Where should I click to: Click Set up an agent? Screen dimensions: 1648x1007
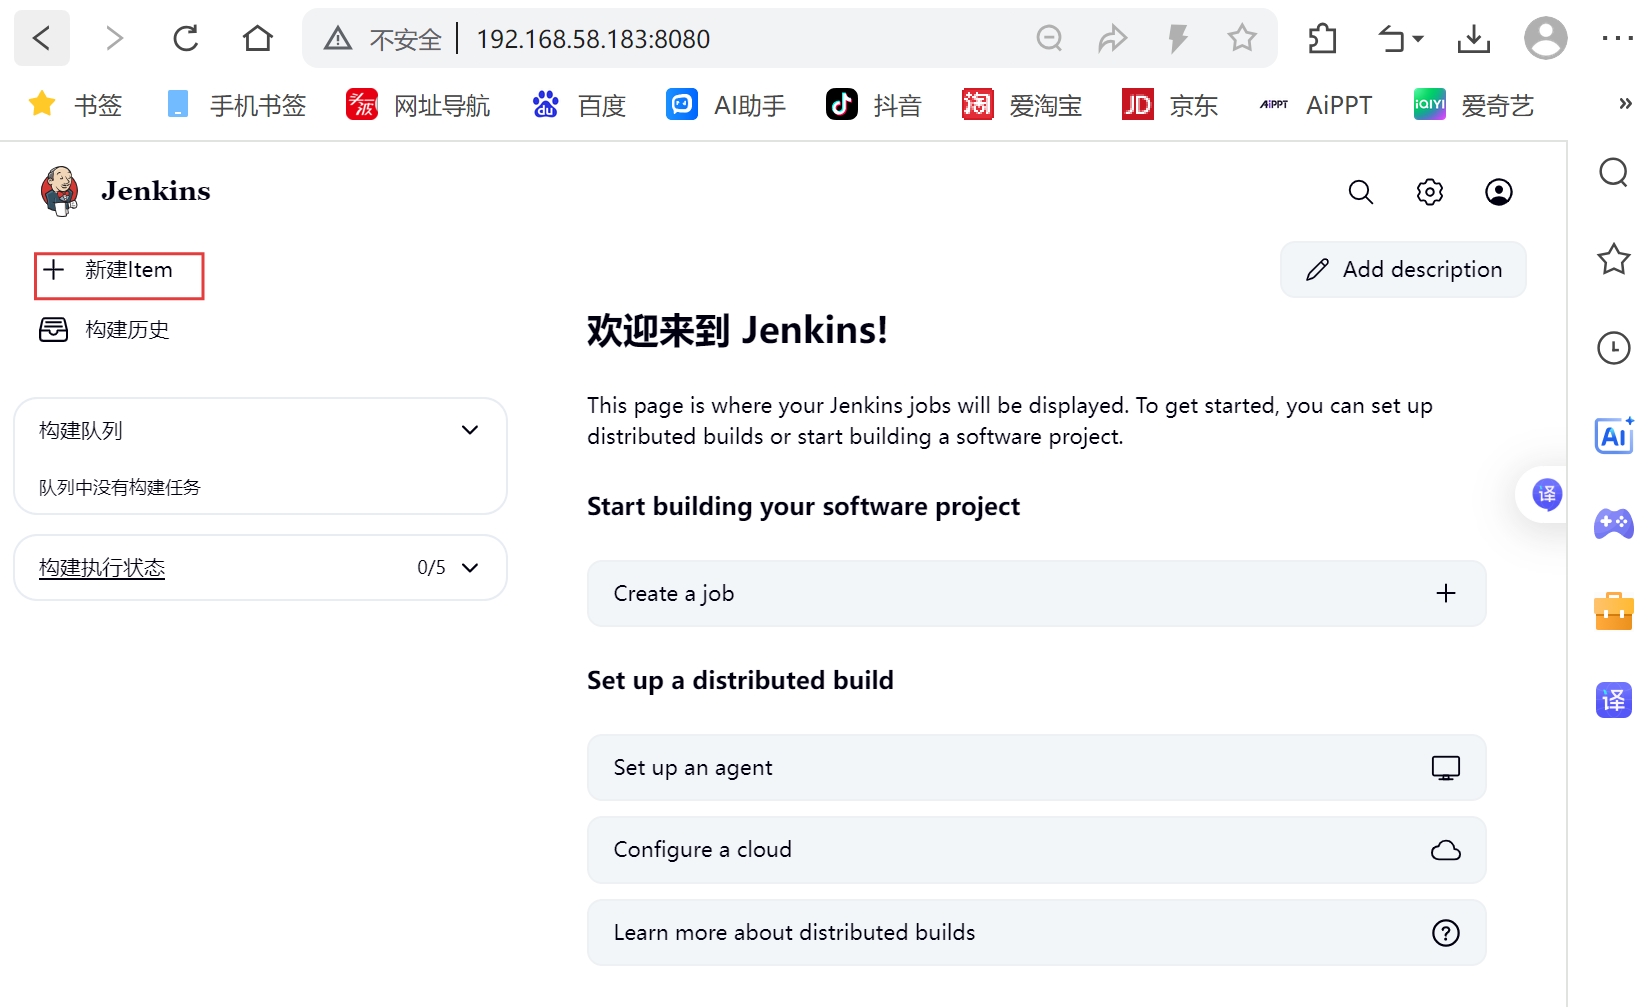click(x=1036, y=767)
